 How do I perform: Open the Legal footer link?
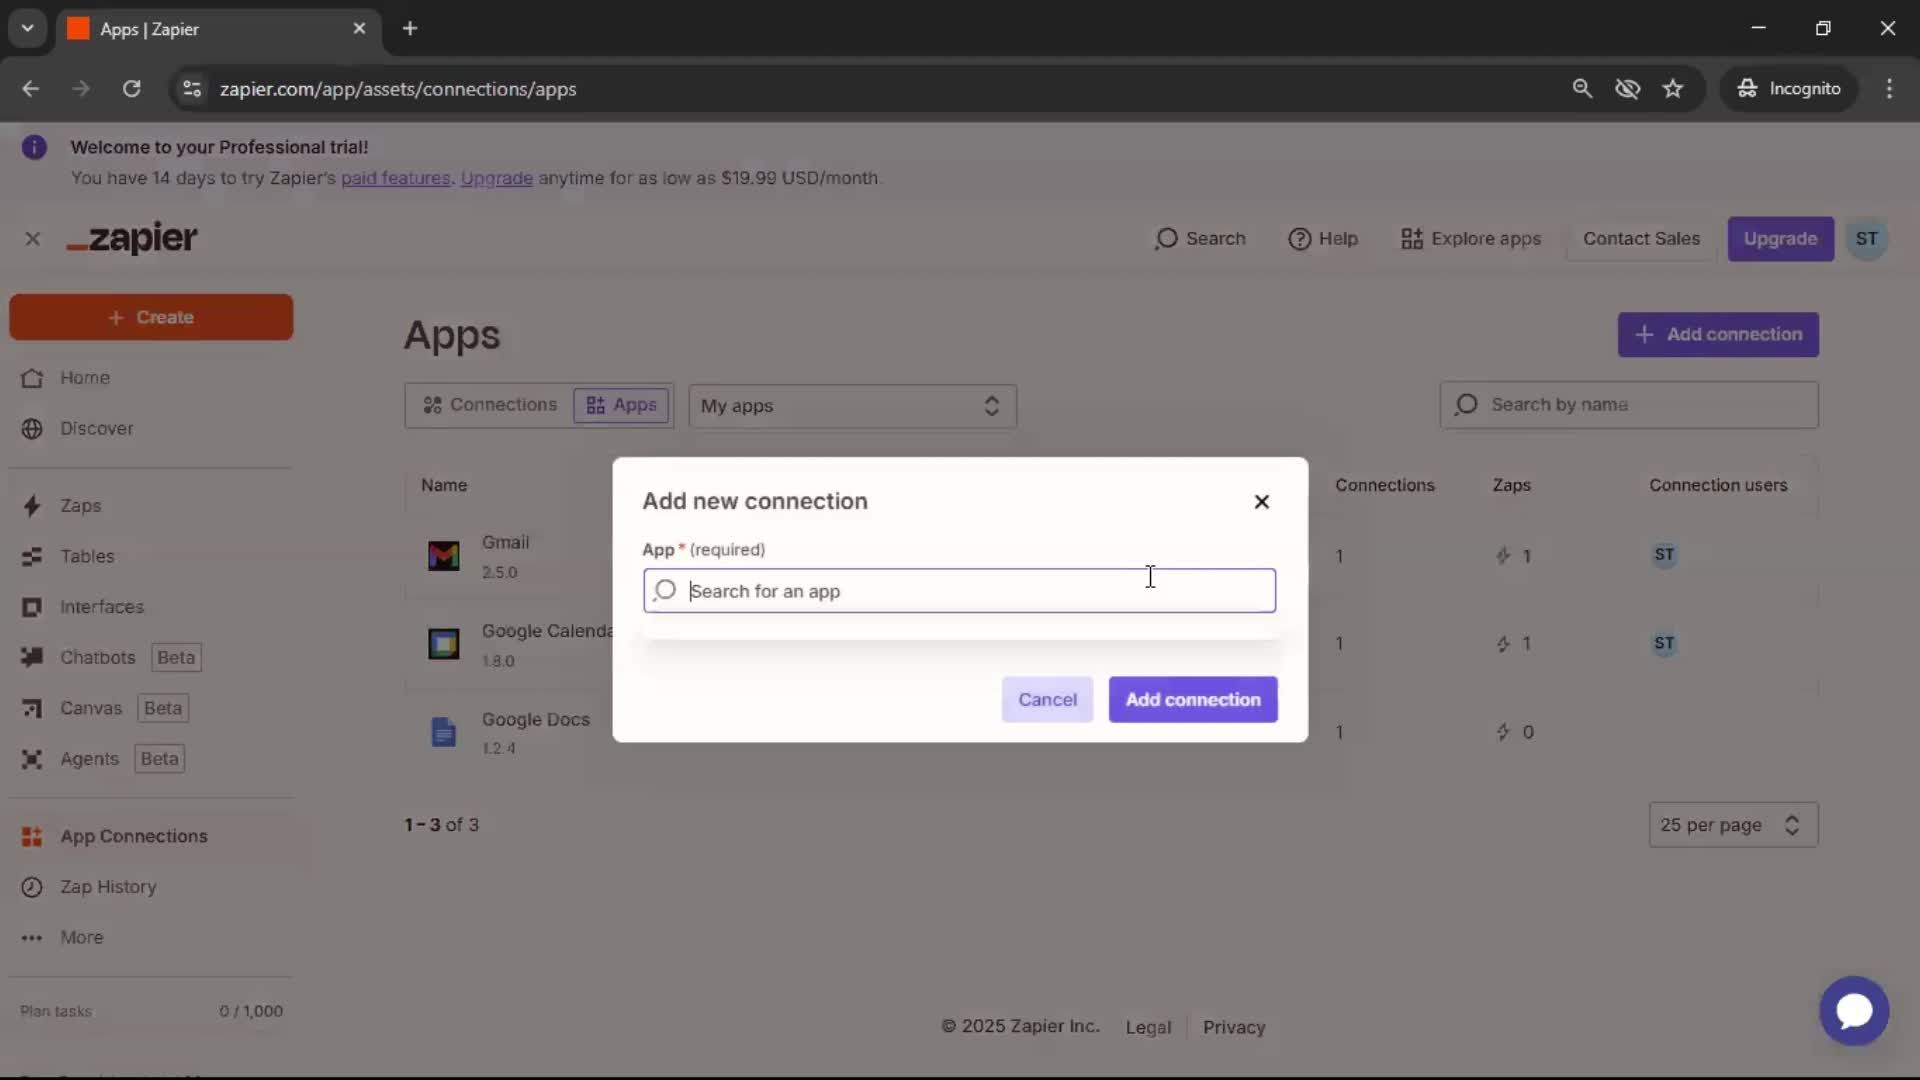[x=1148, y=1028]
